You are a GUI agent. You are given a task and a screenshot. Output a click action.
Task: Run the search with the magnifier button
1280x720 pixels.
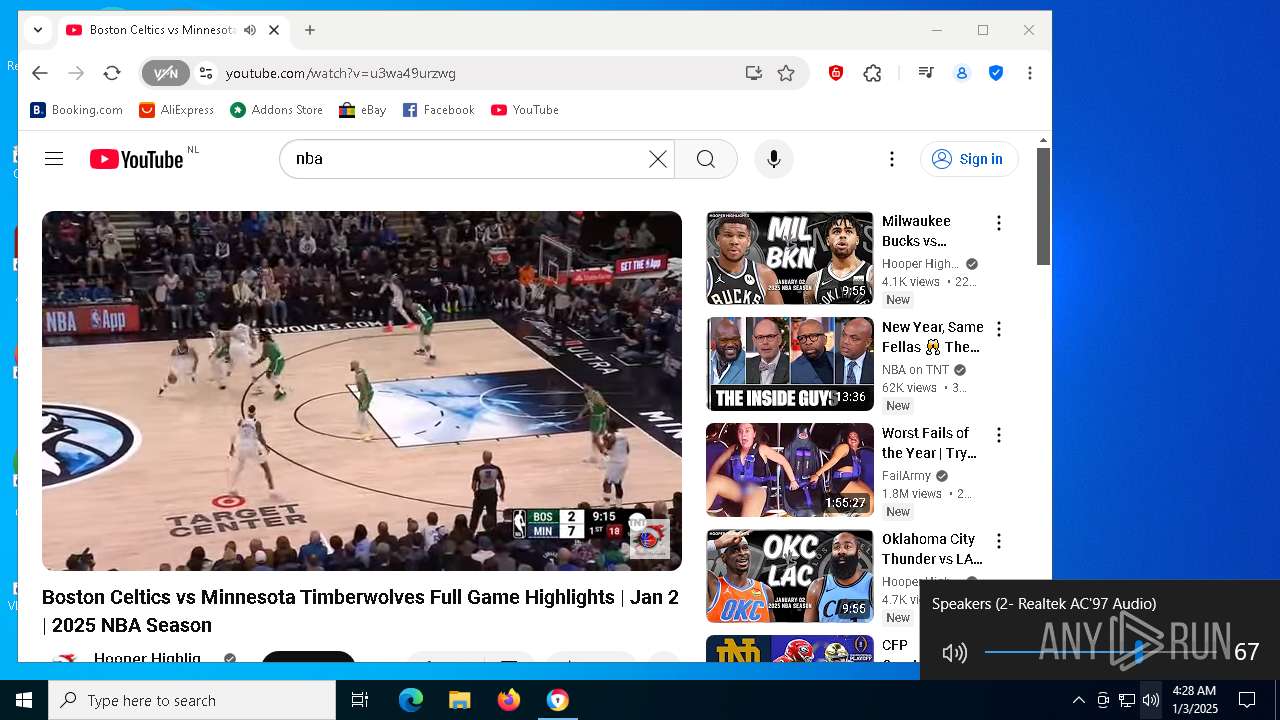pos(706,159)
